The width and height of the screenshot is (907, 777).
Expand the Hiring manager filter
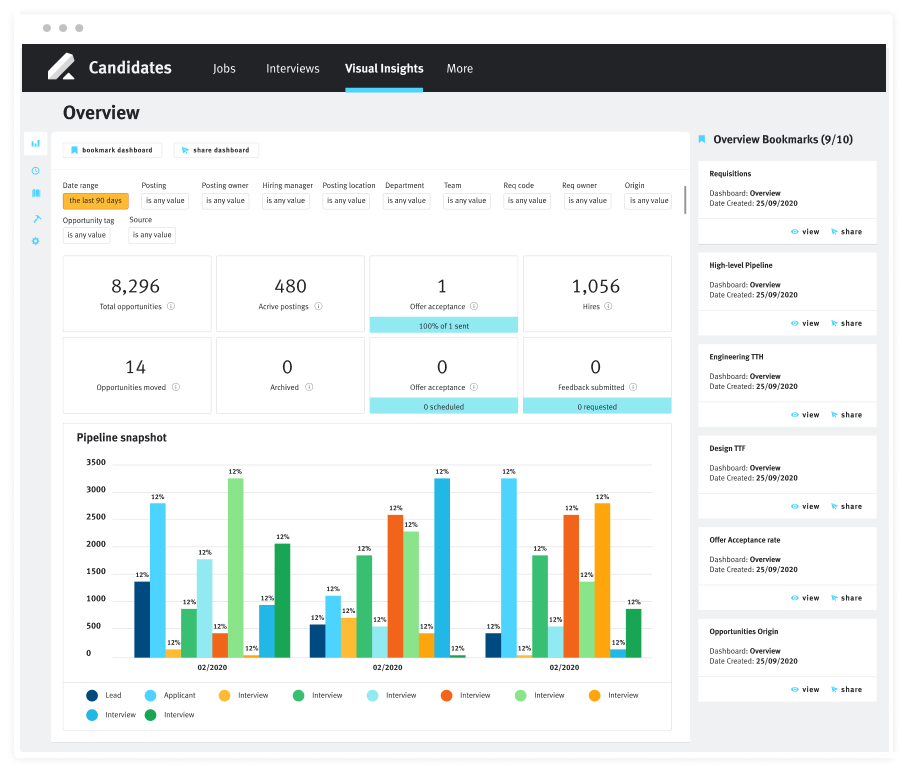pyautogui.click(x=287, y=201)
